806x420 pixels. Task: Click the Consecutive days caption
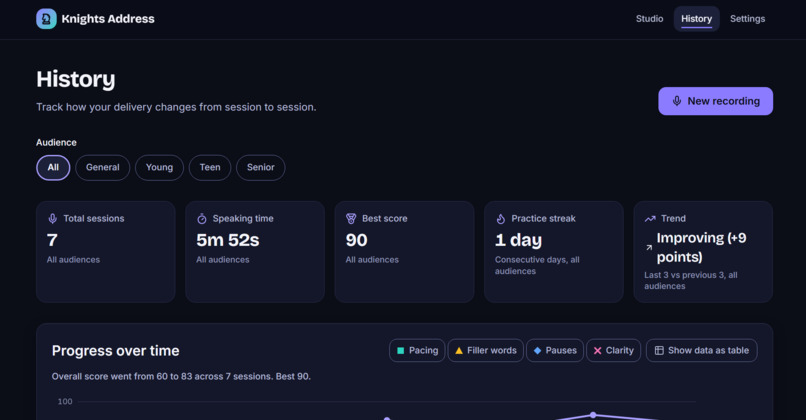(x=537, y=265)
